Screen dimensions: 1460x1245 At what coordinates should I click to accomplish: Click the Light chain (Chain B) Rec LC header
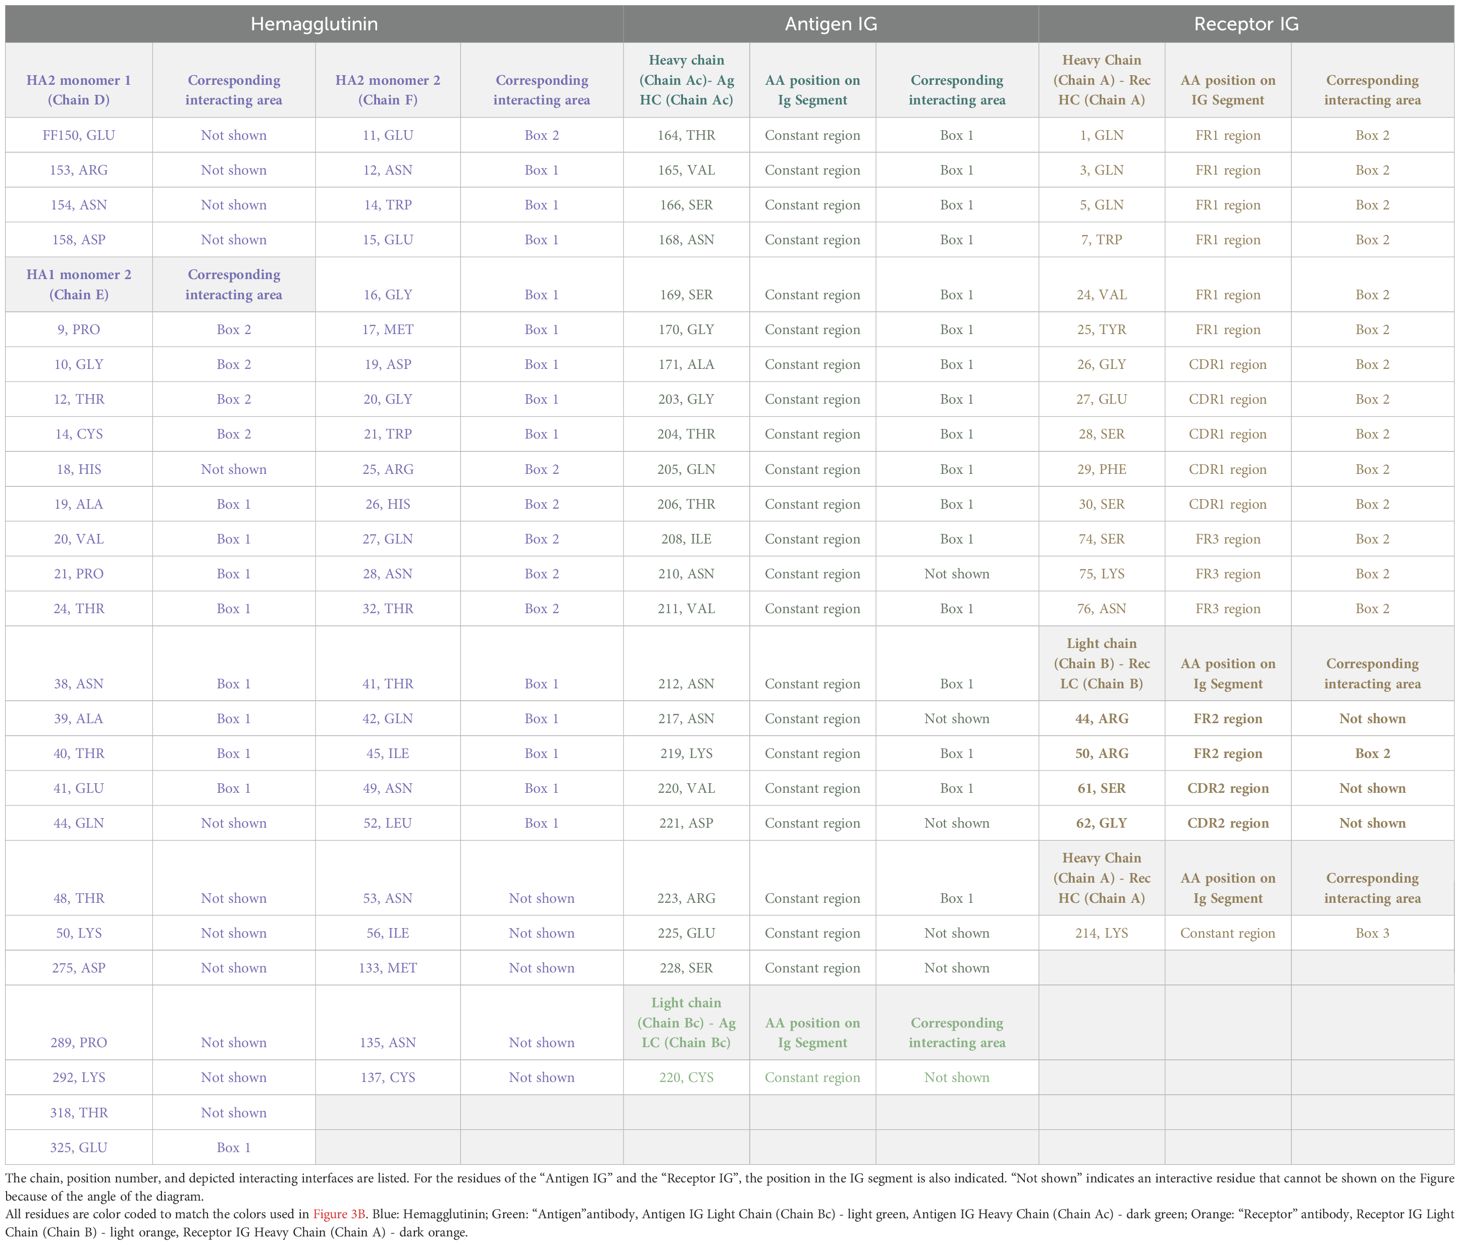[1101, 663]
